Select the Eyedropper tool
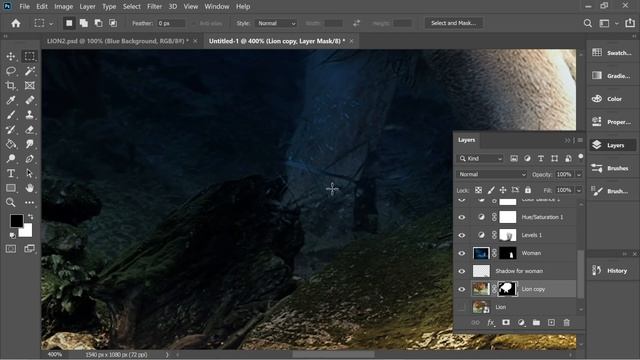 pyautogui.click(x=11, y=100)
